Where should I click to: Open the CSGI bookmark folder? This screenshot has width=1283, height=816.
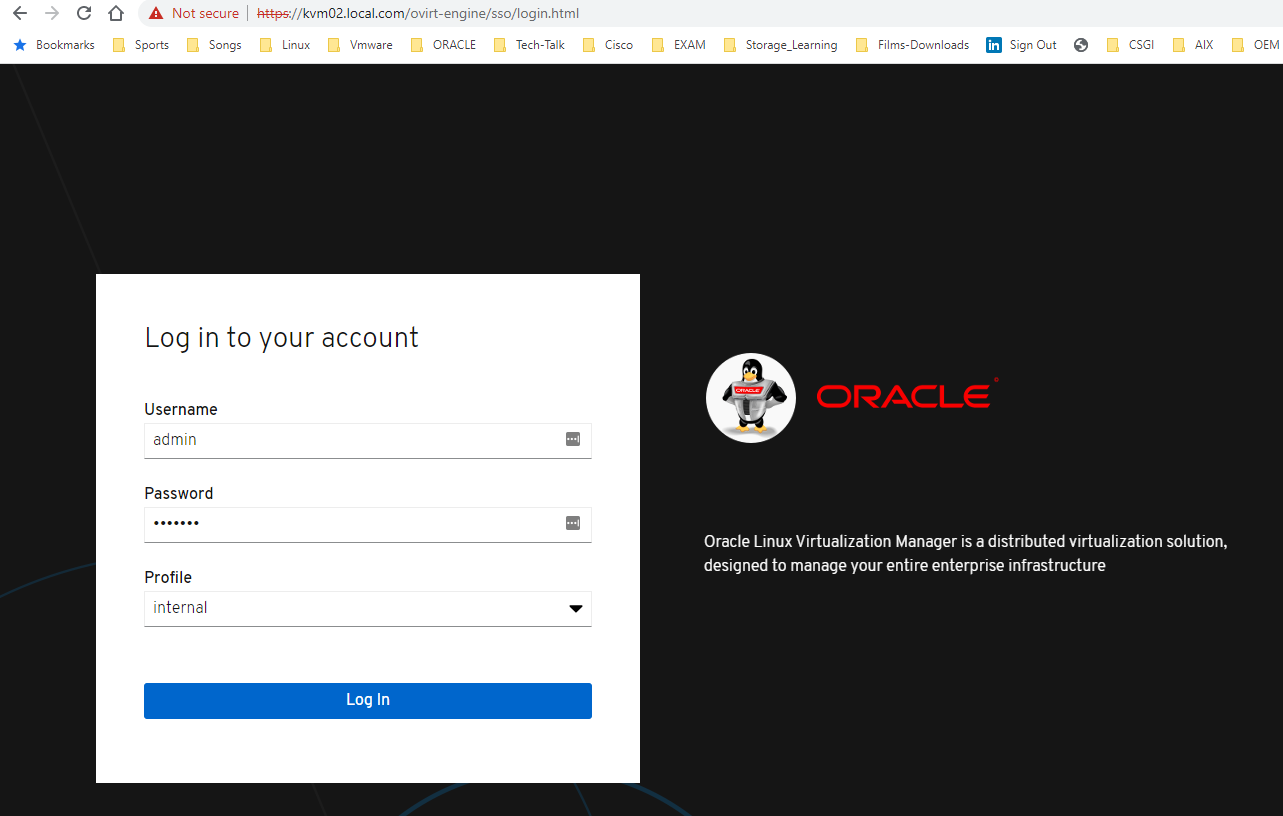click(x=1130, y=45)
